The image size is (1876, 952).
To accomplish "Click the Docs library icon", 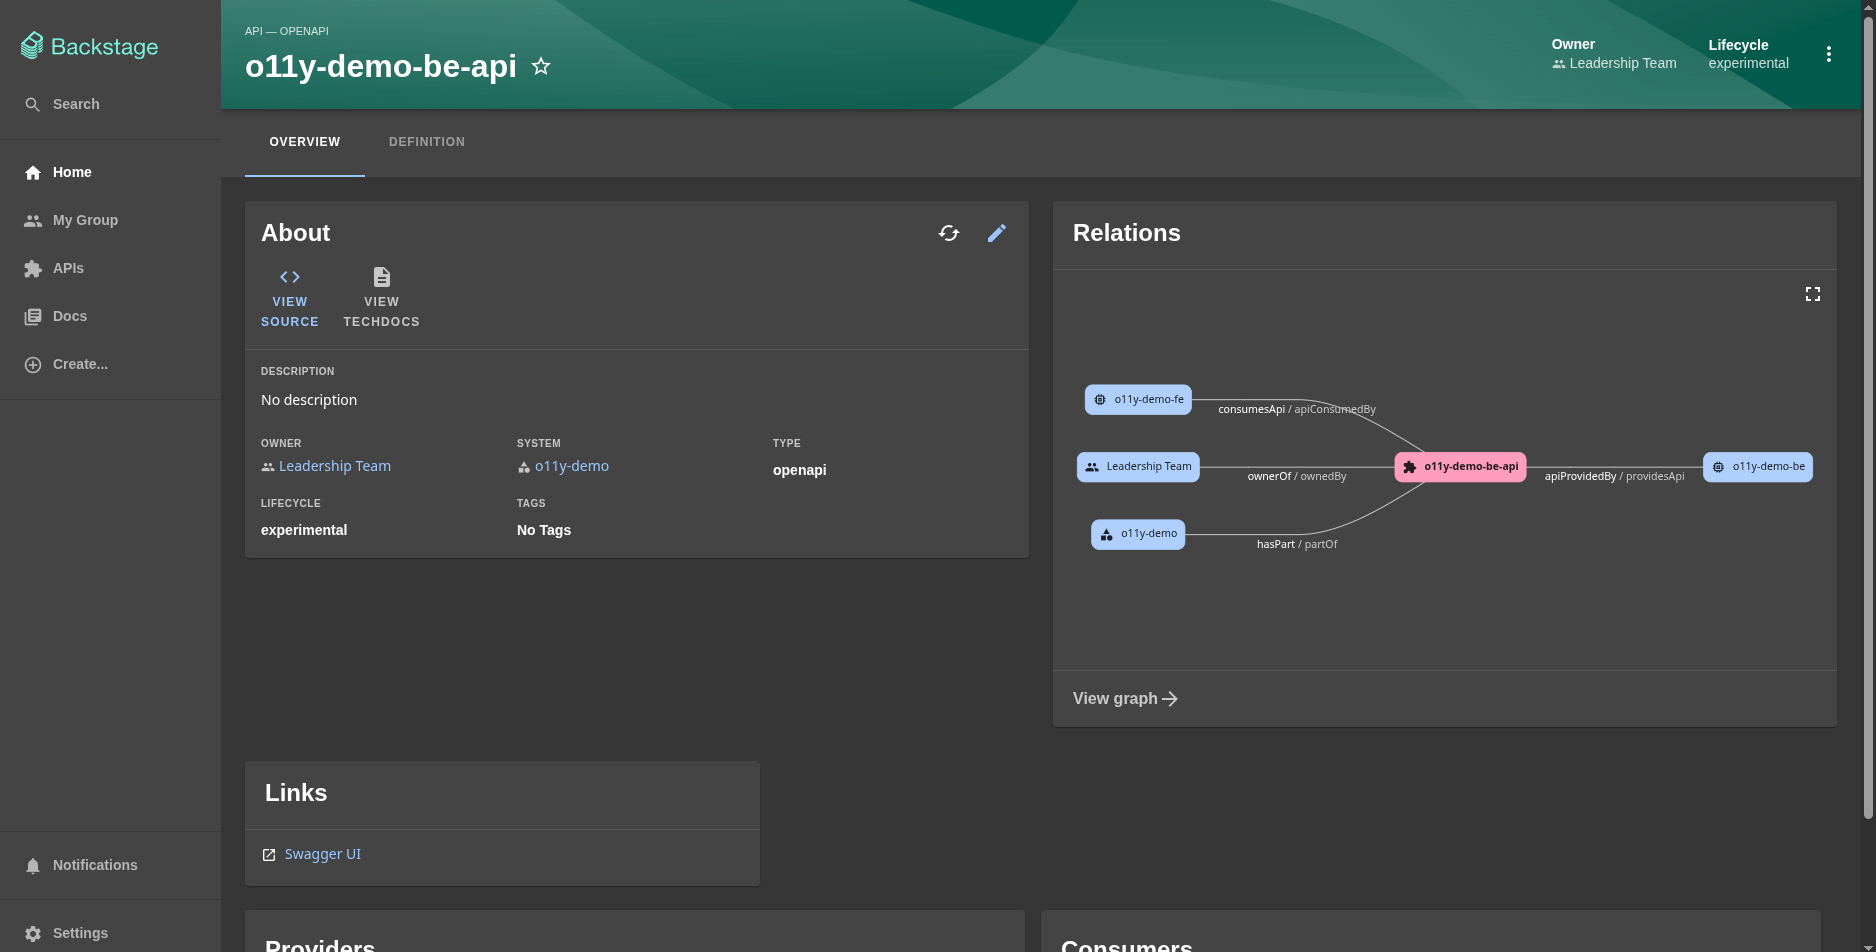I will [x=33, y=316].
